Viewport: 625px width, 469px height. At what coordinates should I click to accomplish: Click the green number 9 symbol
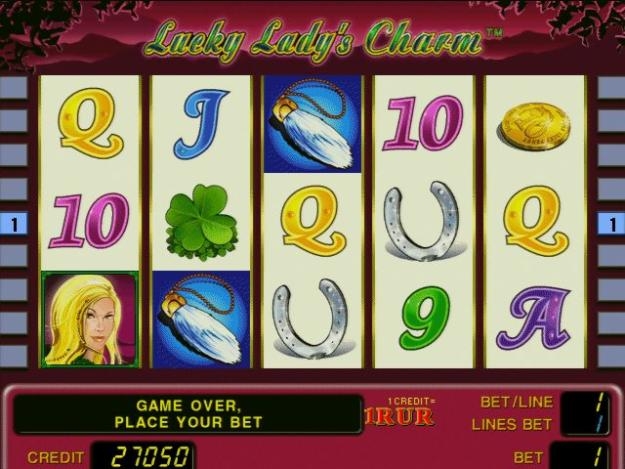pyautogui.click(x=426, y=318)
